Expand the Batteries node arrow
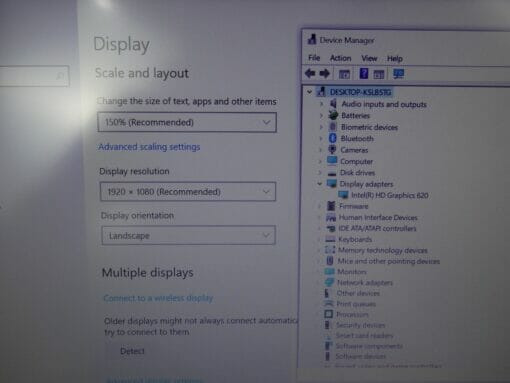This screenshot has height=383, width=510. (321, 116)
